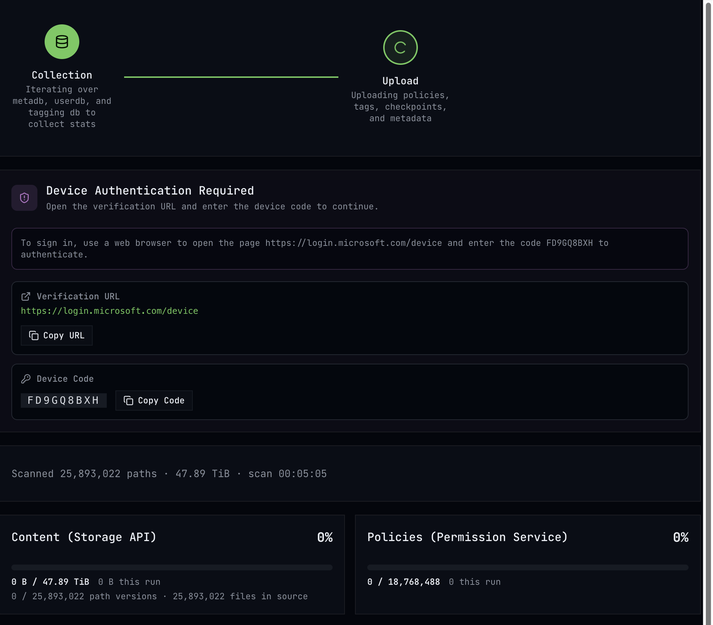
Task: Click the 'Scanned 25,893,022 paths' status line
Action: [169, 474]
